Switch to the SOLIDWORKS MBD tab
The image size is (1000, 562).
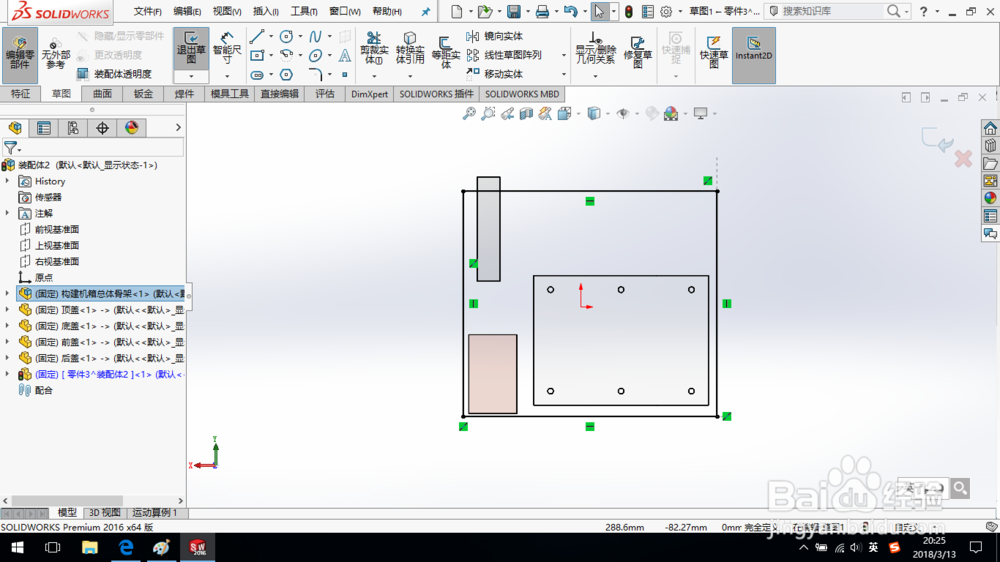522,94
